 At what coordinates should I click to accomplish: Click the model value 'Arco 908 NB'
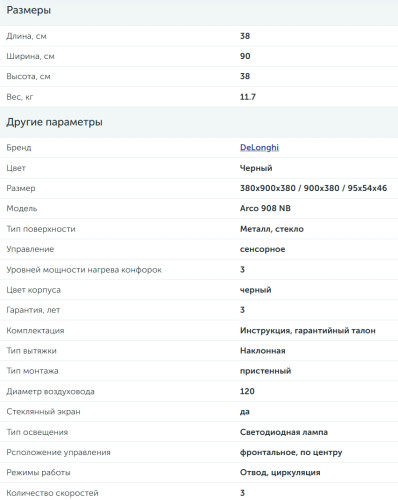(265, 208)
